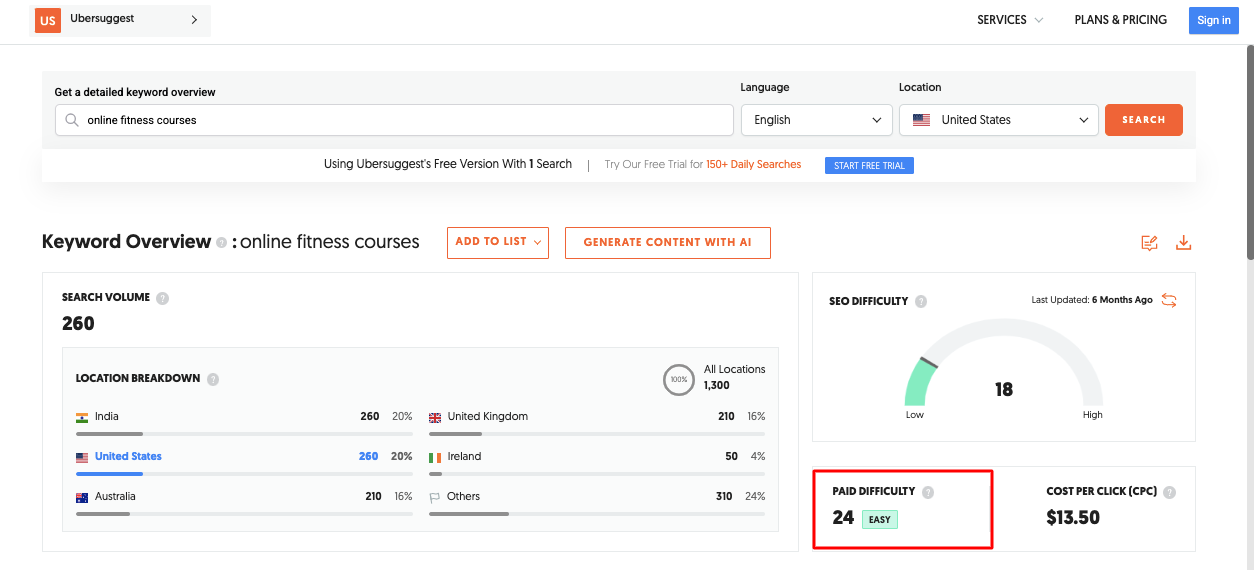Viewport: 1254px width, 570px height.
Task: Click the download export icon
Action: 1184,243
